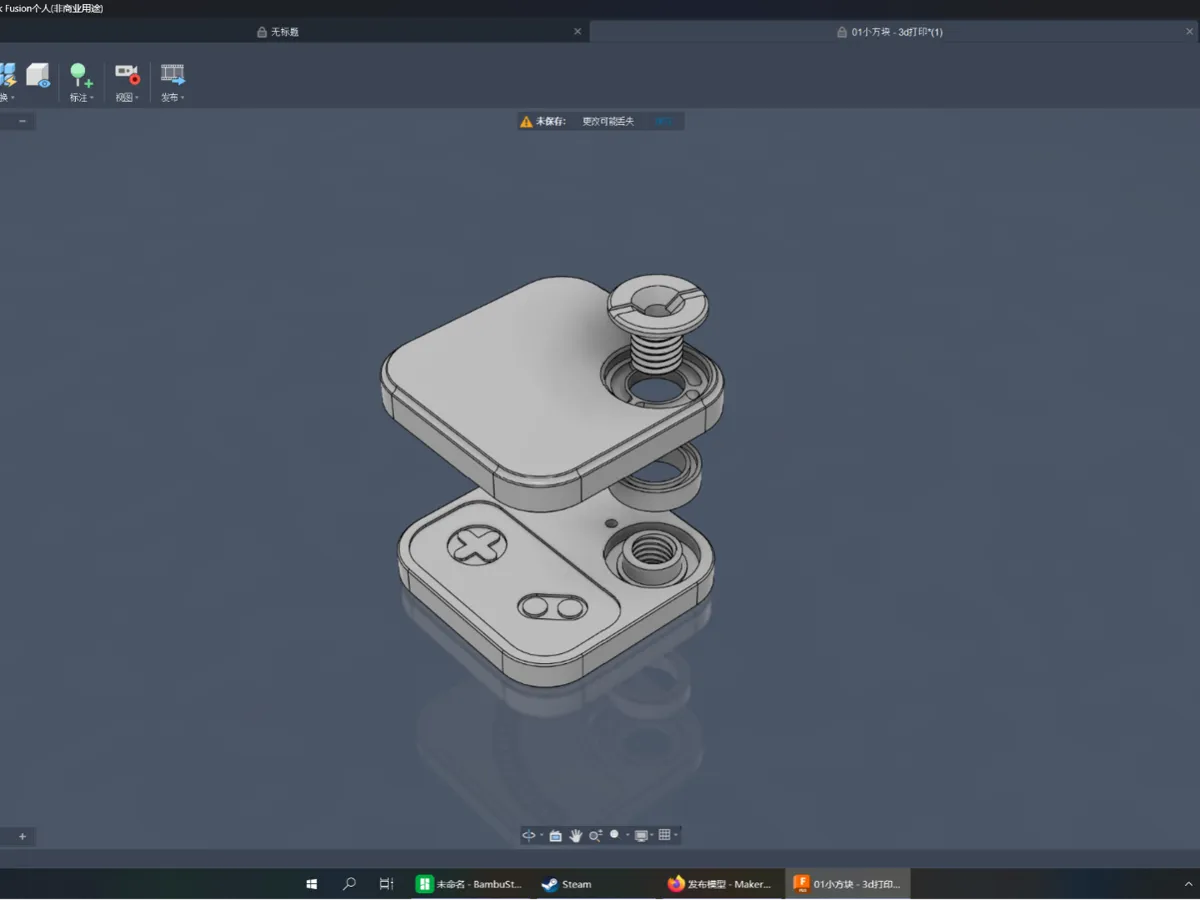The width and height of the screenshot is (1200, 900).
Task: Click the 更改可能丢失 warning text
Action: pyautogui.click(x=606, y=120)
